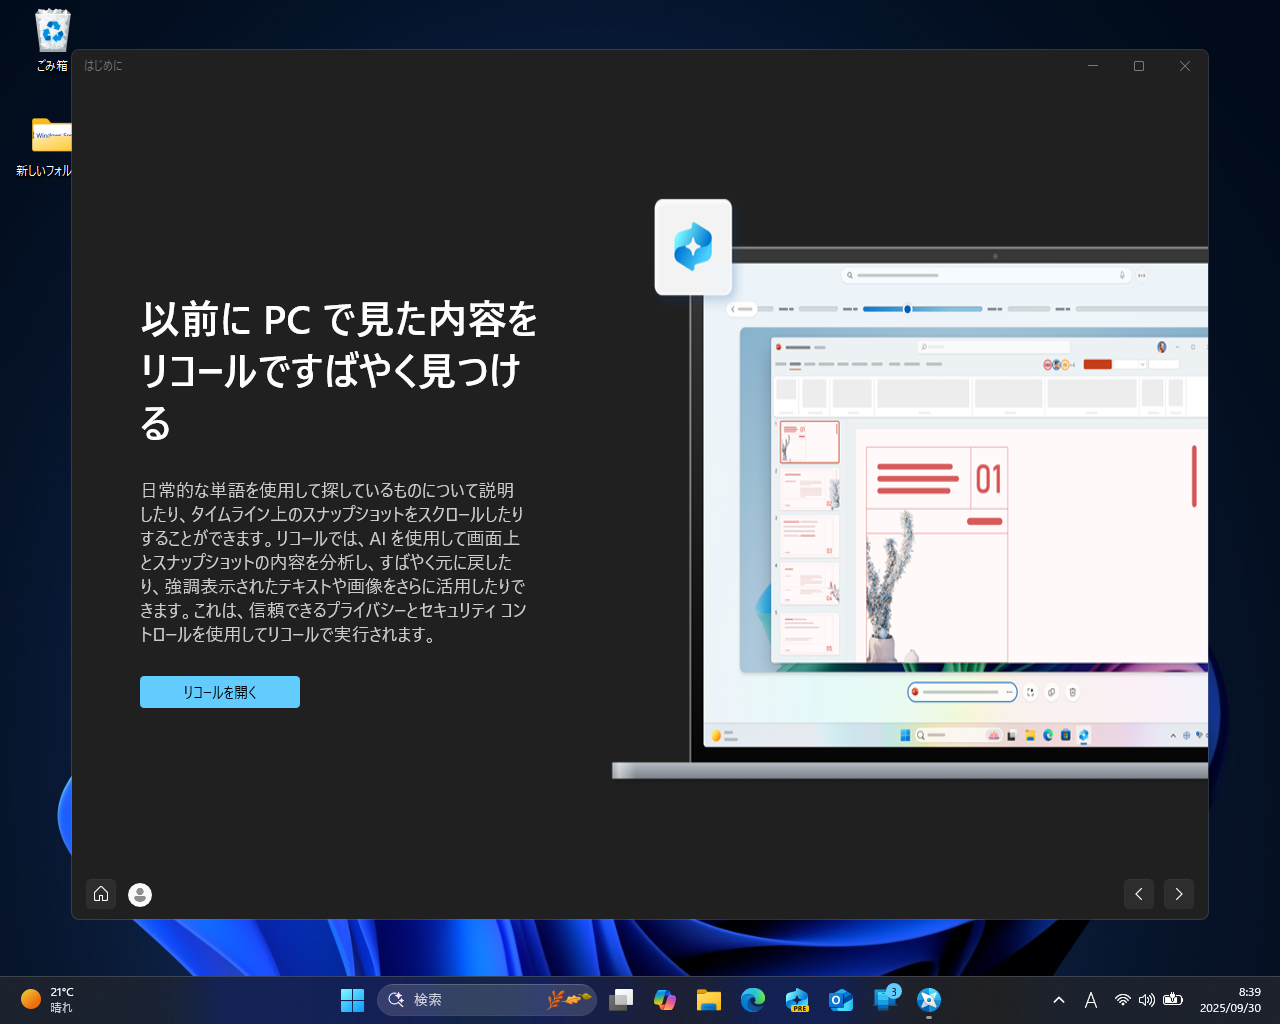Open Task View on the taskbar
Screen dimensions: 1280x1024
[x=622, y=1000]
